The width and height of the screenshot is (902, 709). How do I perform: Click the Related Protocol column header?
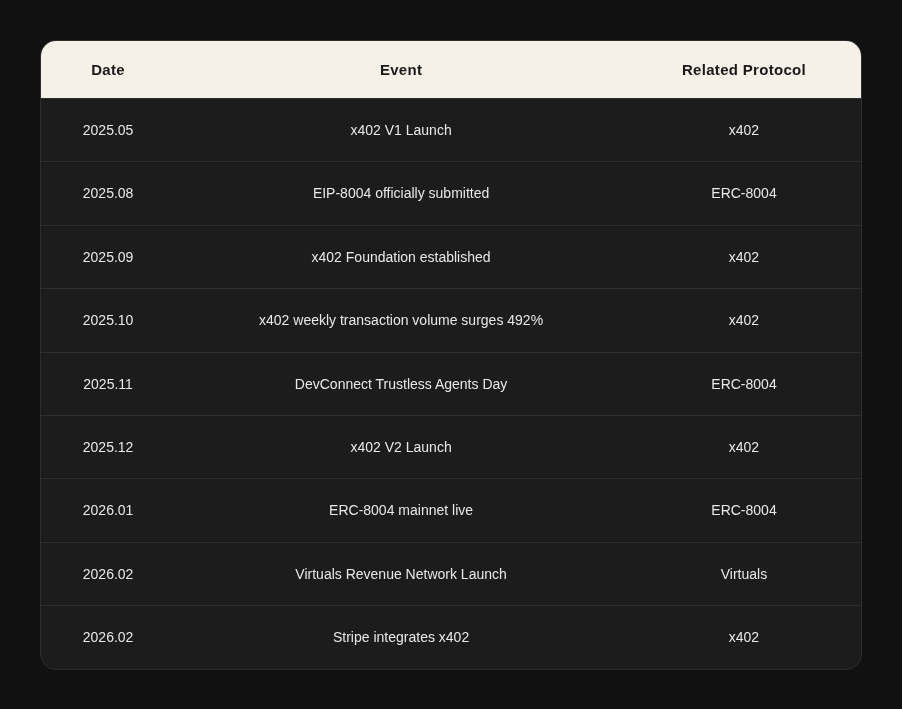pos(743,70)
